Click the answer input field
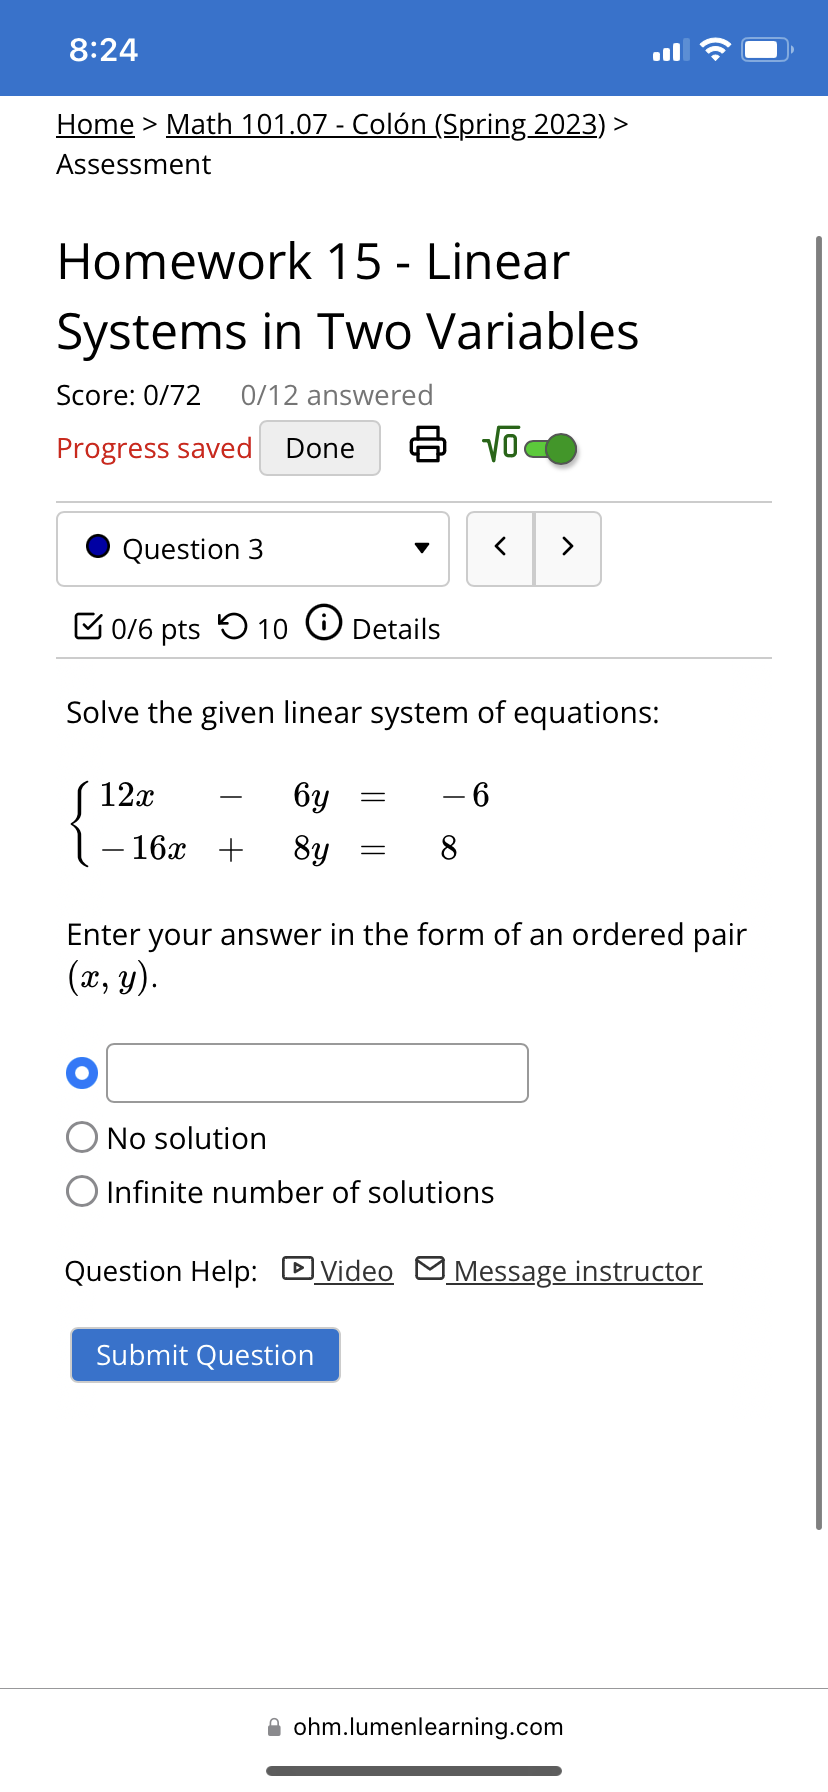828x1792 pixels. click(316, 1072)
